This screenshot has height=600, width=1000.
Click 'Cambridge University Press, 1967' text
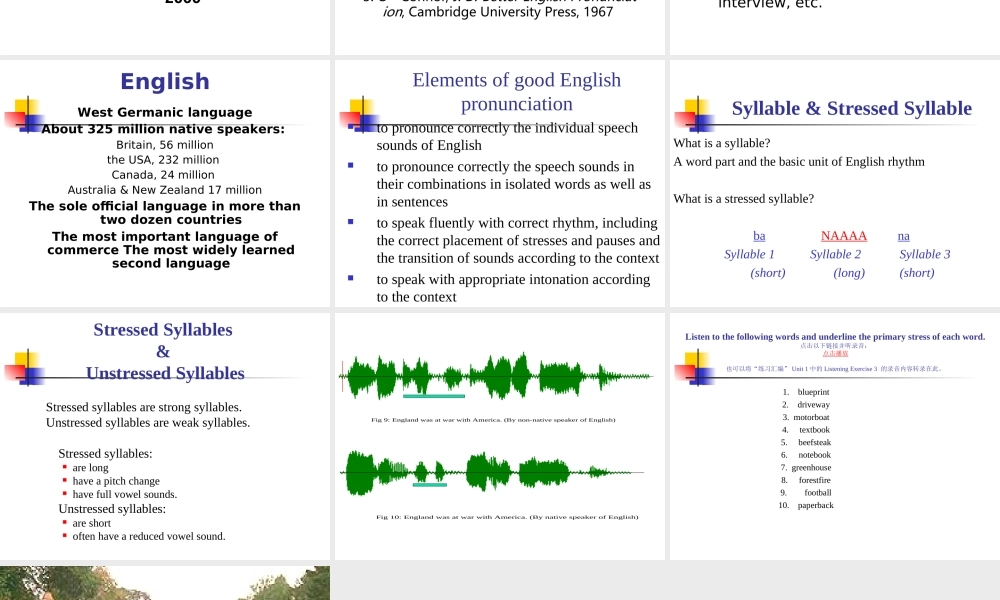511,11
